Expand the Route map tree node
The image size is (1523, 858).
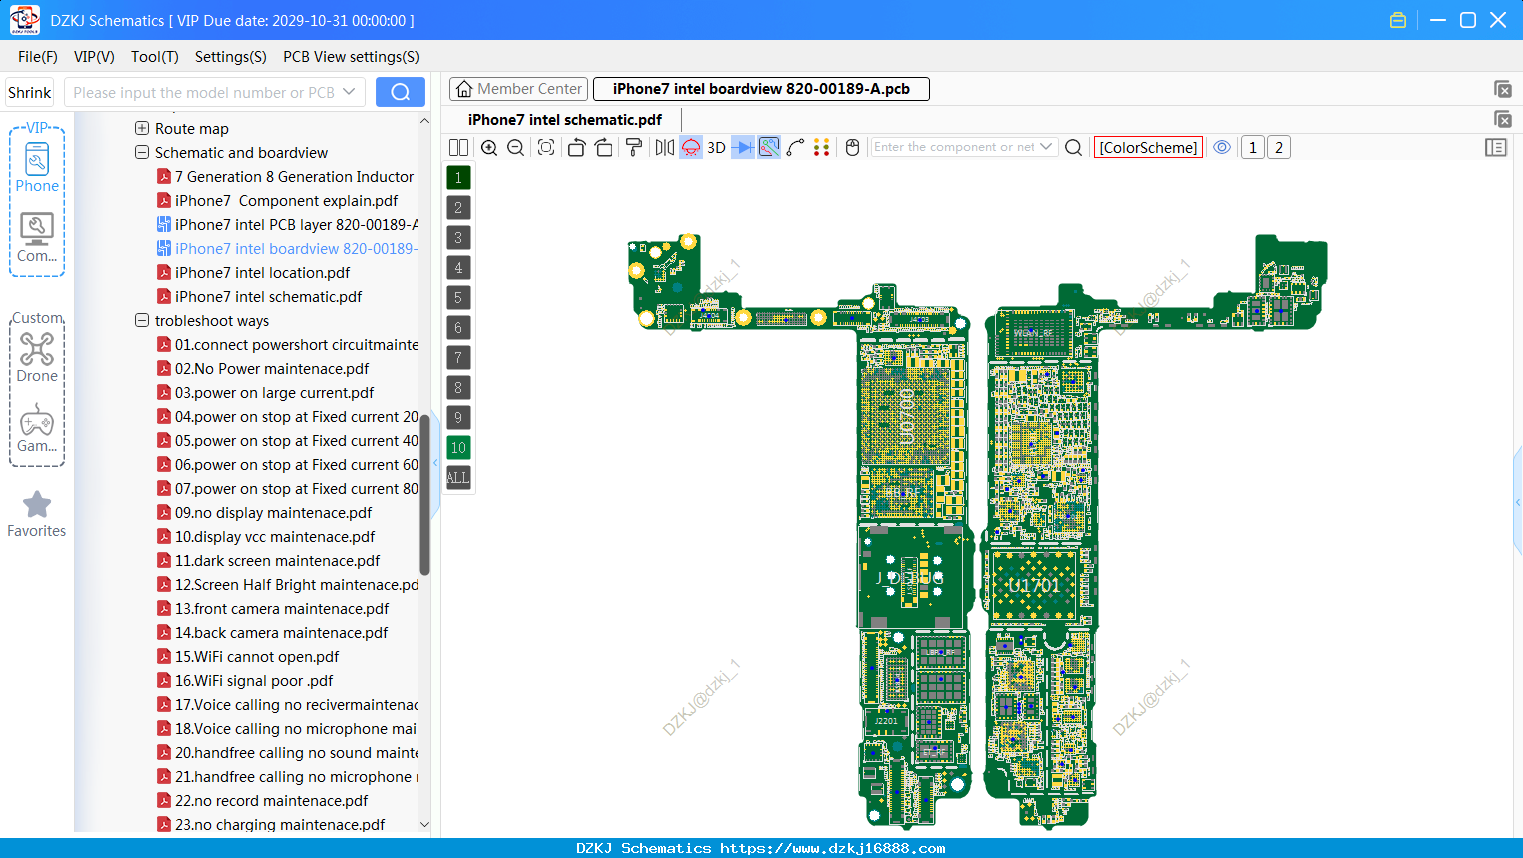(x=142, y=128)
